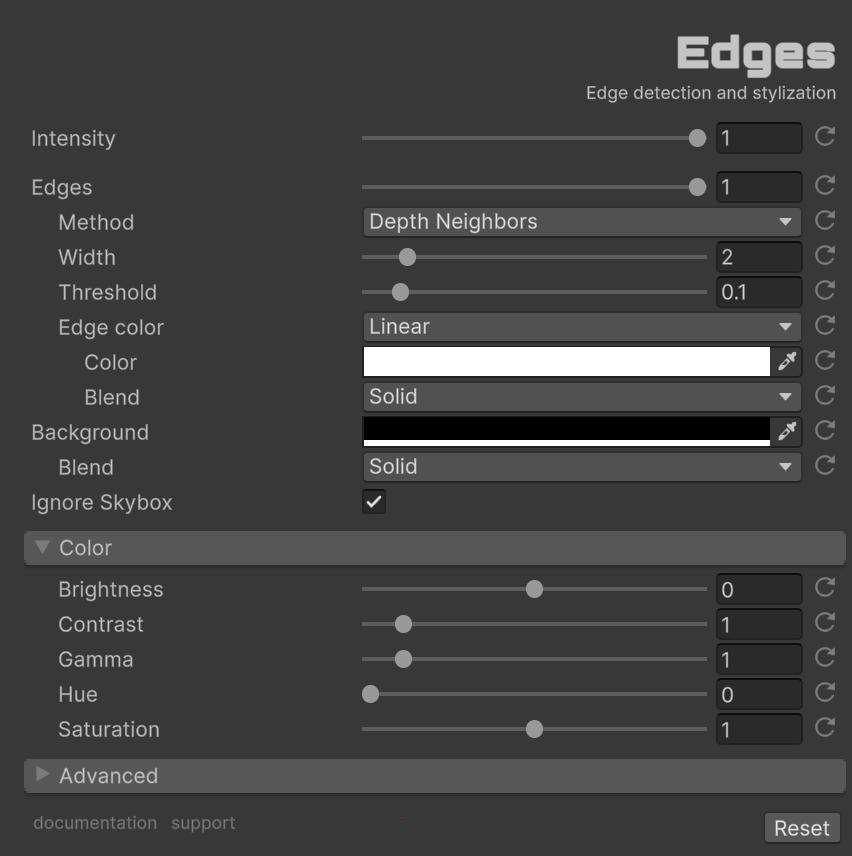Pick edge Color with the eyedropper icon

point(787,361)
